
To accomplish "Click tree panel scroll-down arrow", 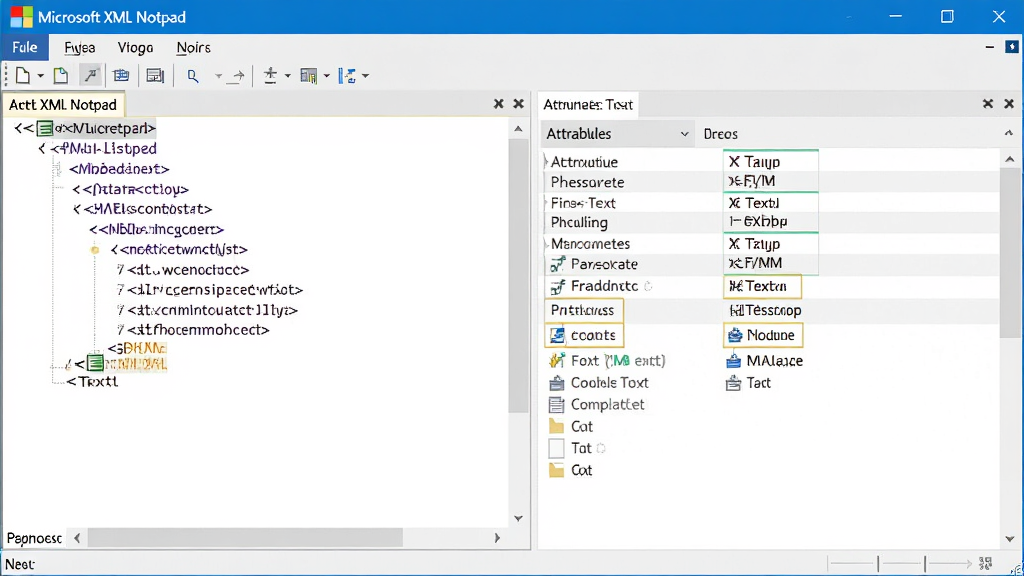I will tap(518, 519).
